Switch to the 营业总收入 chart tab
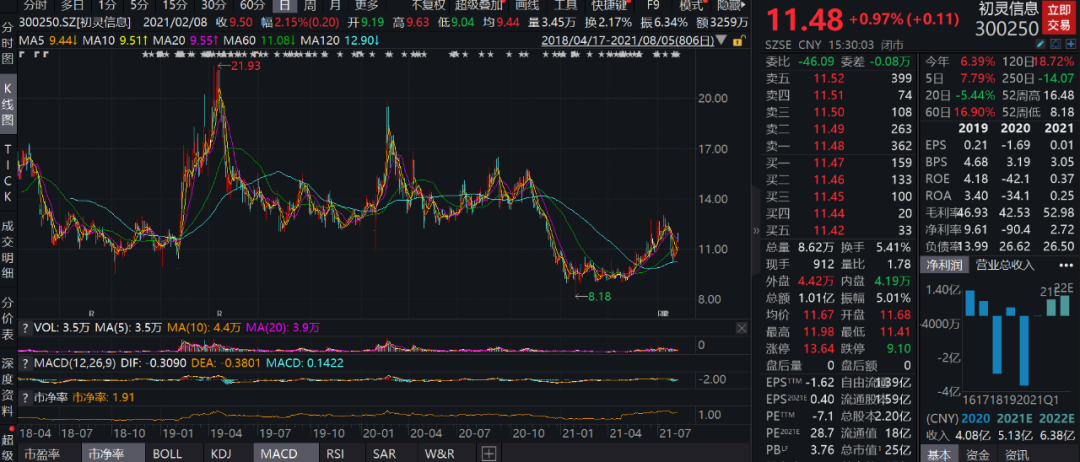Screen dimensions: 1080x462 click(x=1005, y=265)
